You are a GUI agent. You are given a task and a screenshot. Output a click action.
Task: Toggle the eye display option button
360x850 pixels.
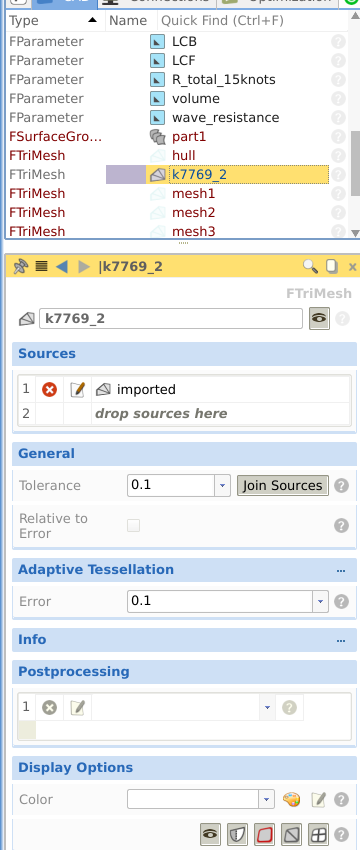(x=211, y=835)
